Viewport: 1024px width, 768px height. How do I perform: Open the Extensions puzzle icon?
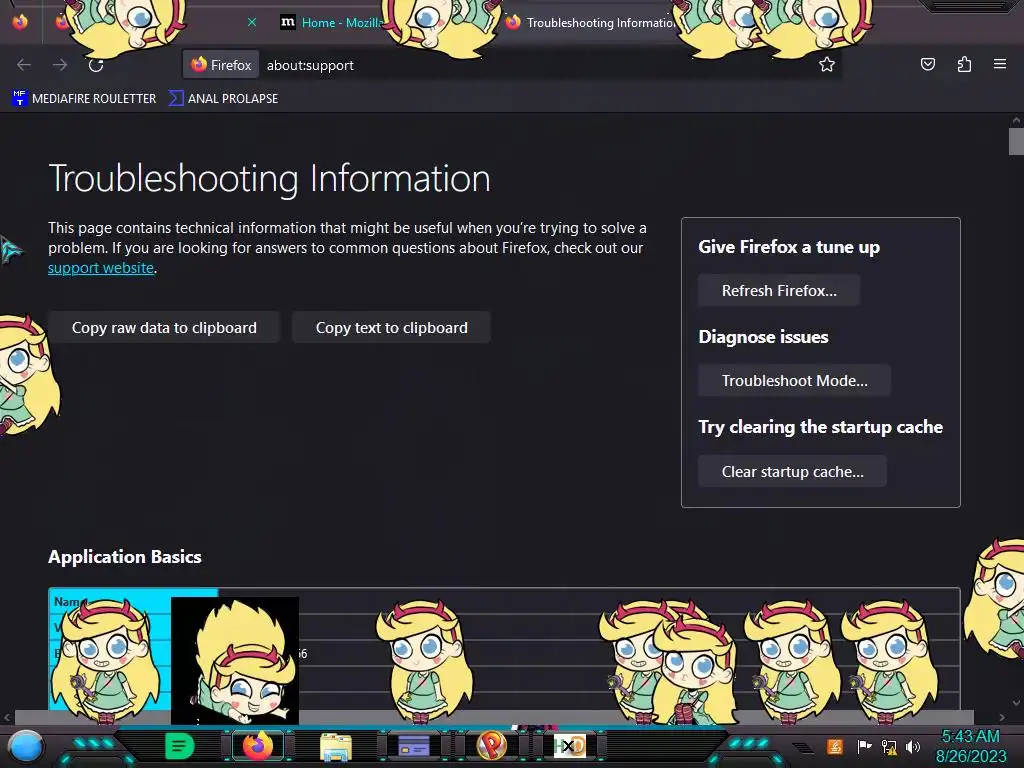click(964, 64)
